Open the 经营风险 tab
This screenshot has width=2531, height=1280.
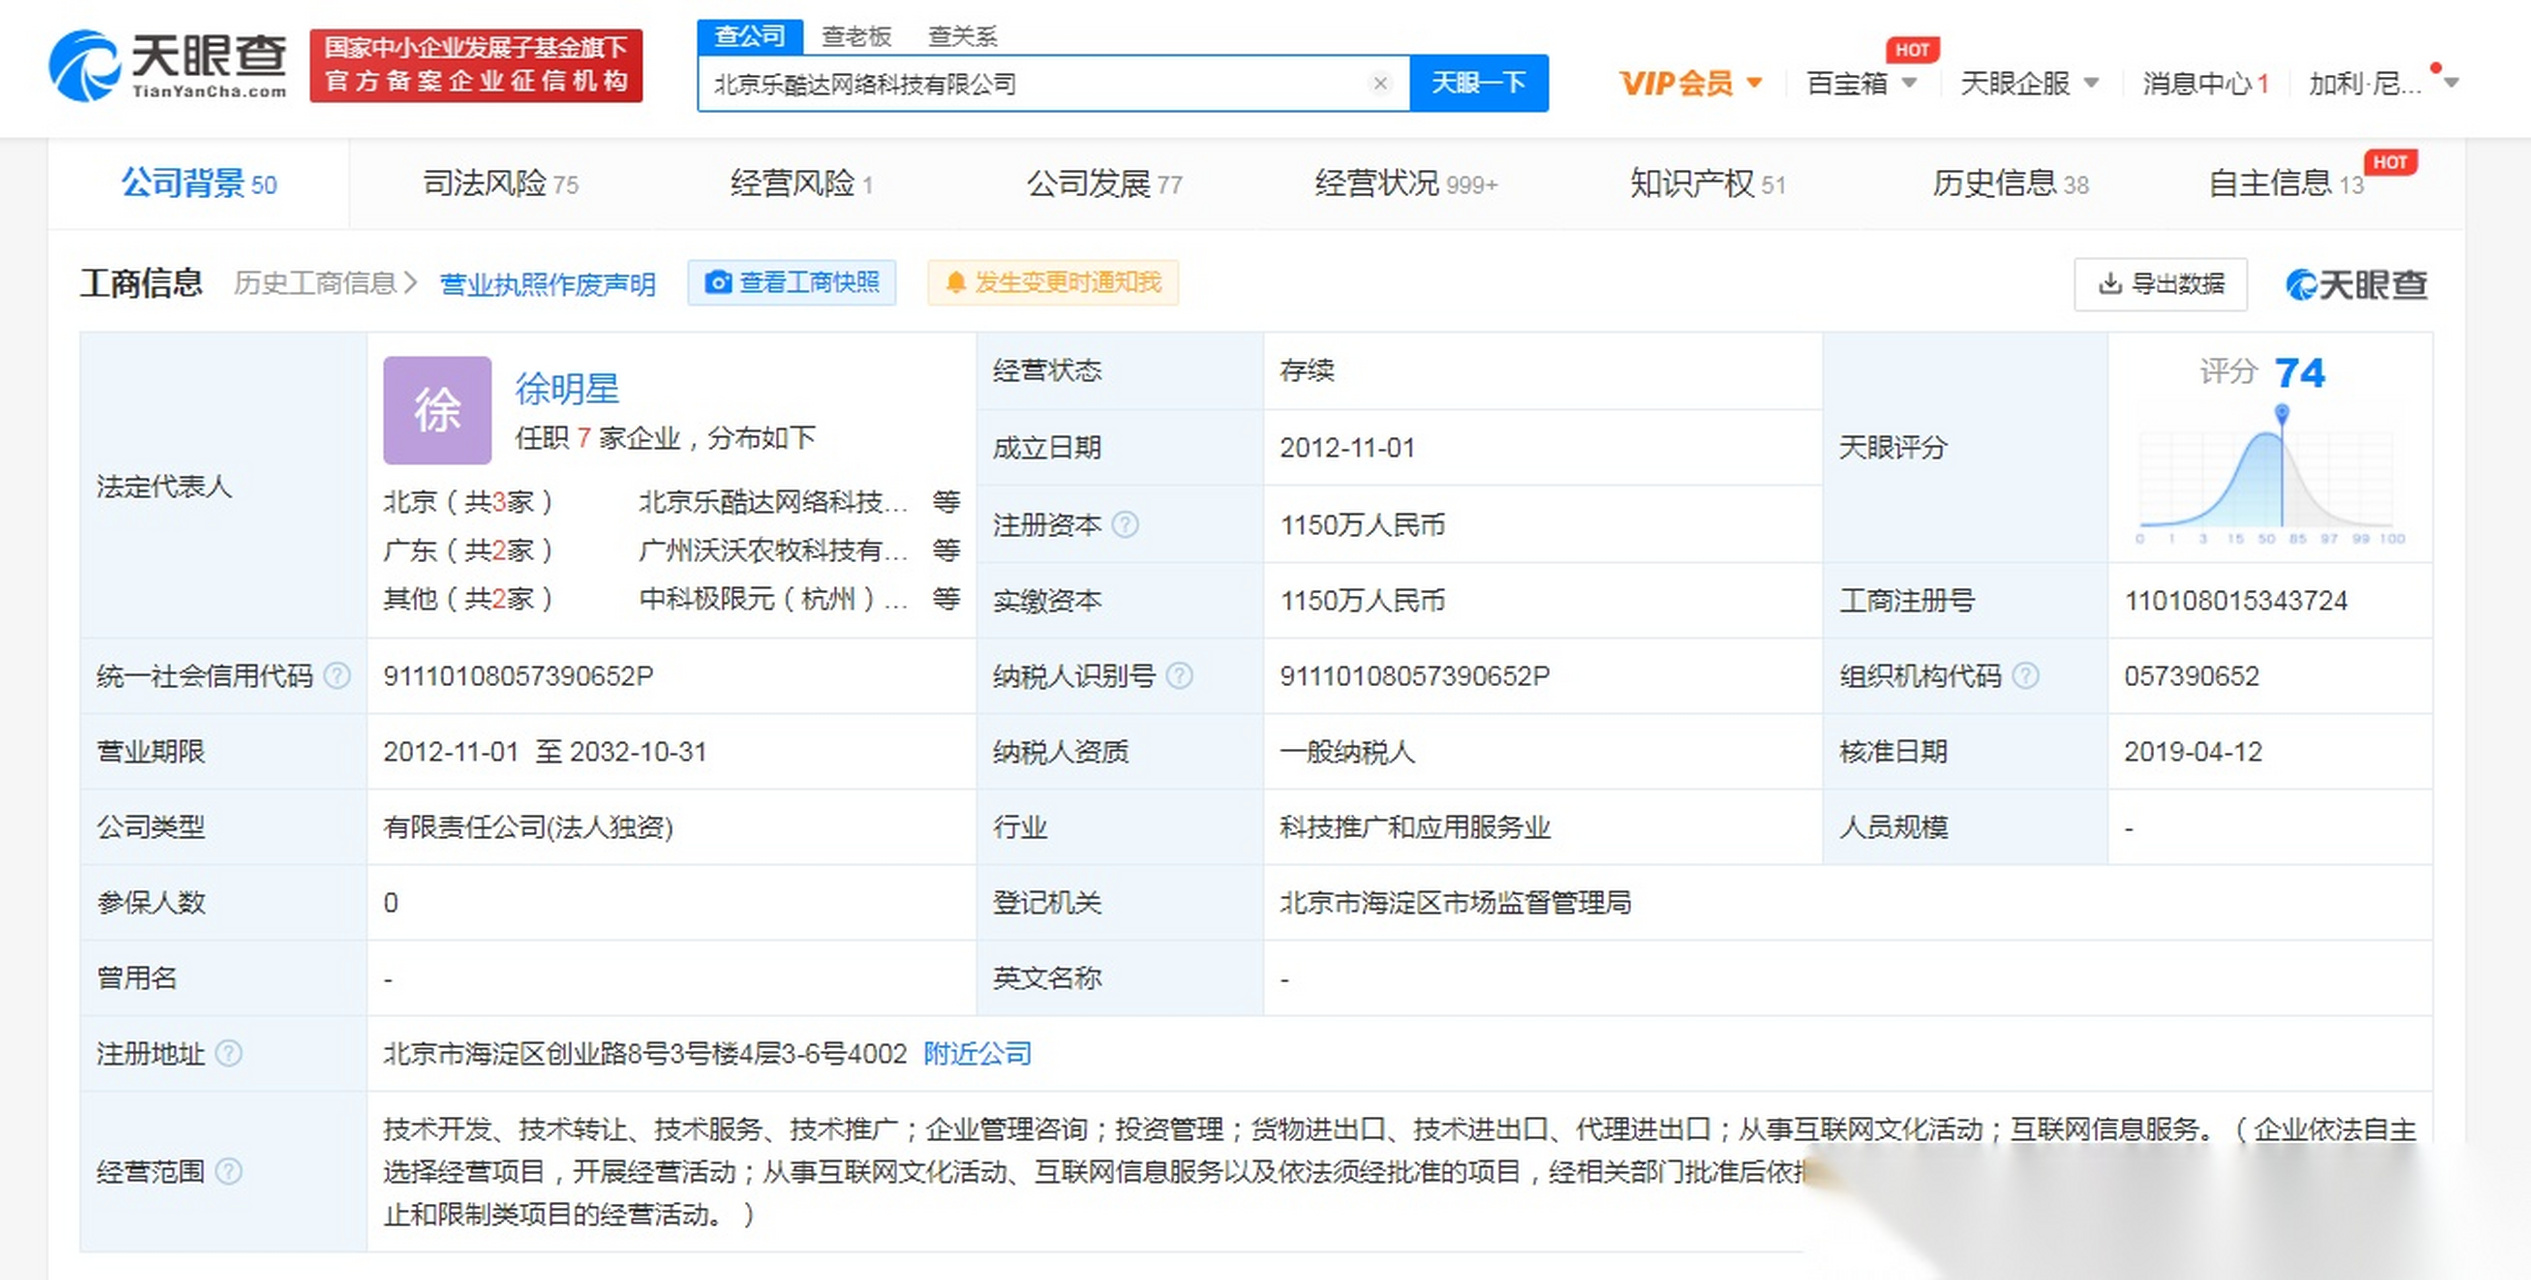(801, 184)
